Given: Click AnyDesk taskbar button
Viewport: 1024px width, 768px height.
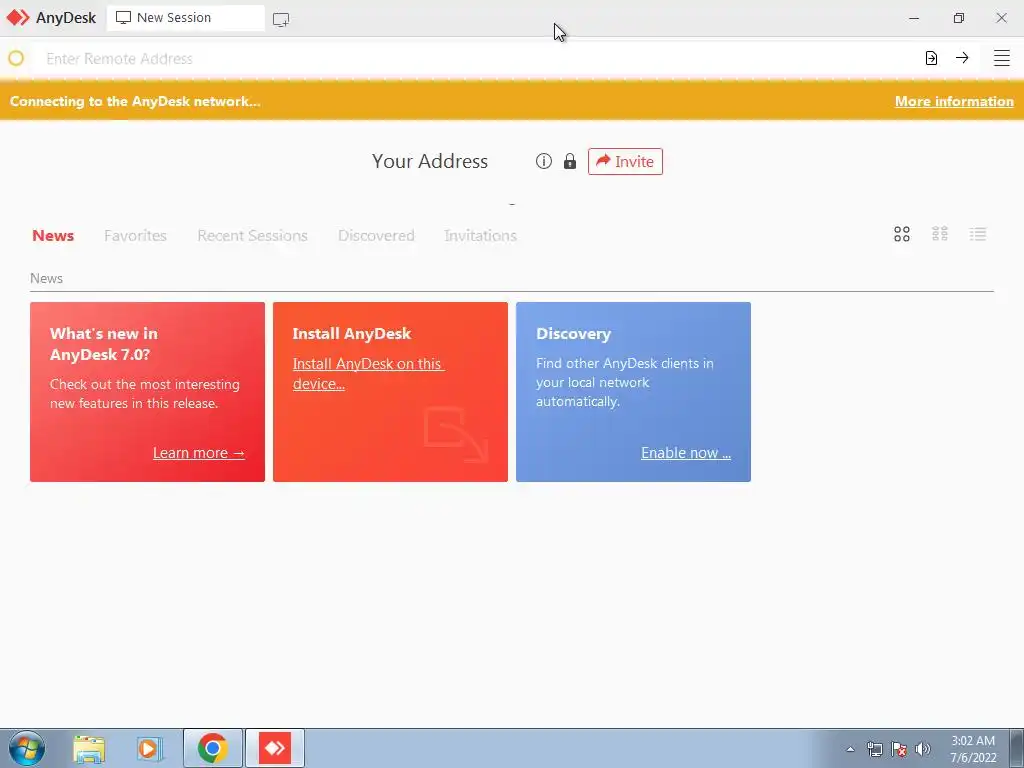Looking at the screenshot, I should (x=275, y=748).
